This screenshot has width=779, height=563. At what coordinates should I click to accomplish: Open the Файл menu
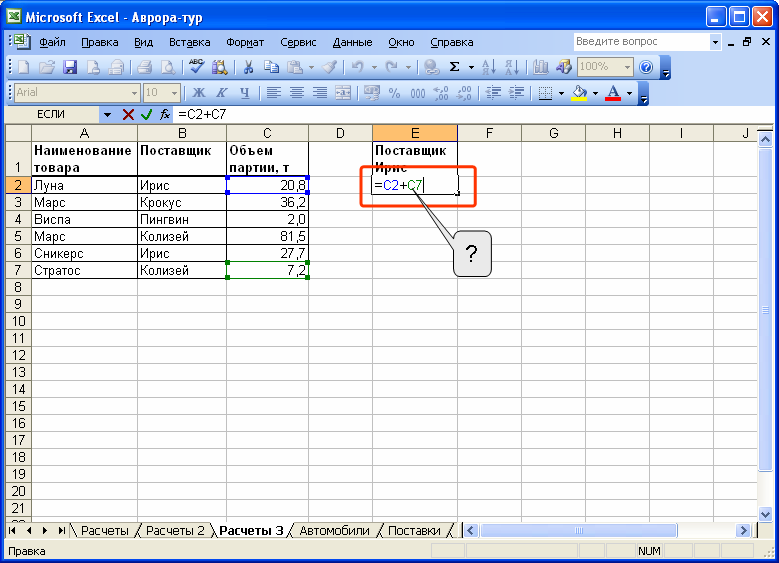click(x=52, y=42)
